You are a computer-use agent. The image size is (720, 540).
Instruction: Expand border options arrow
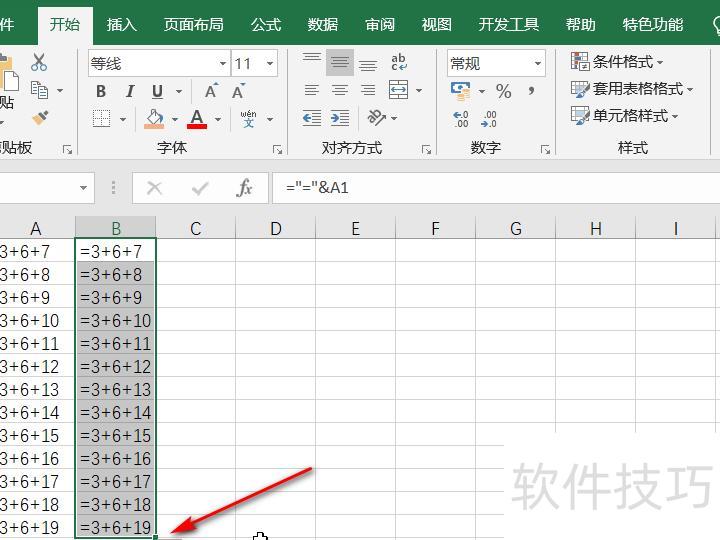tap(123, 119)
